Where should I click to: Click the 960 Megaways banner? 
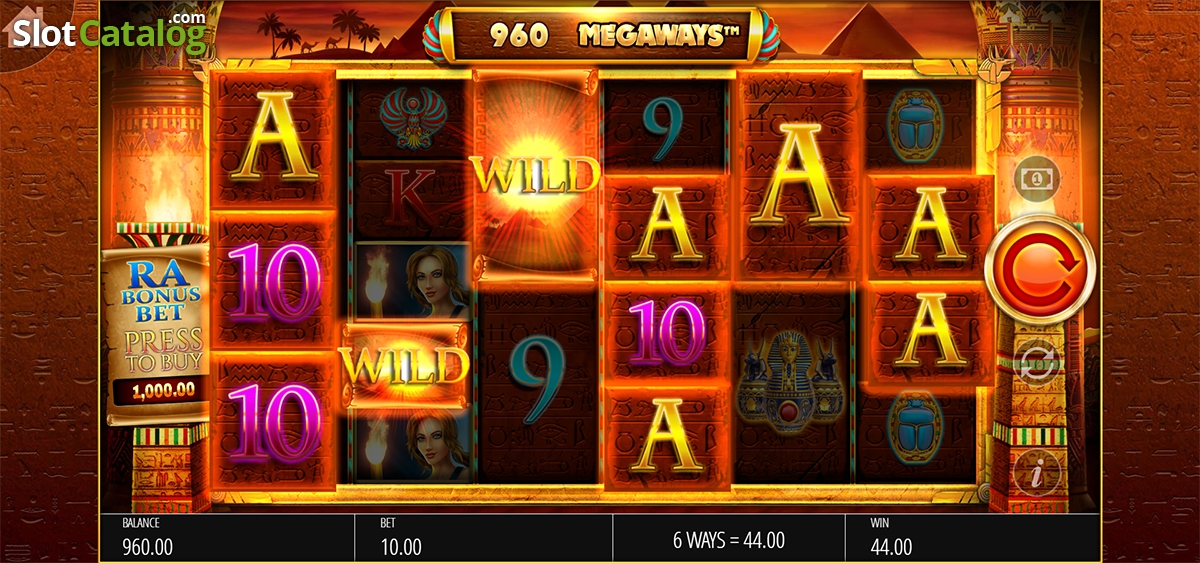[599, 35]
